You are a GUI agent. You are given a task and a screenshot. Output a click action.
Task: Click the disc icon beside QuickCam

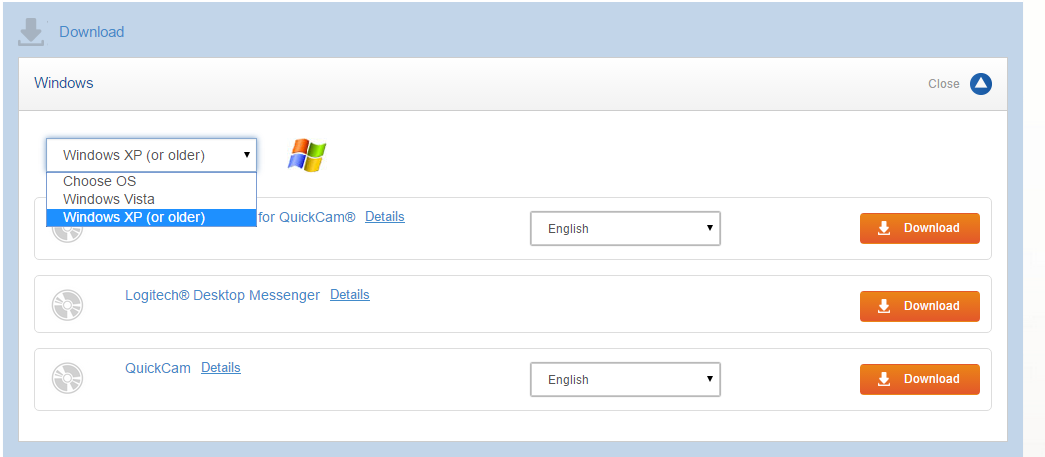click(x=67, y=378)
